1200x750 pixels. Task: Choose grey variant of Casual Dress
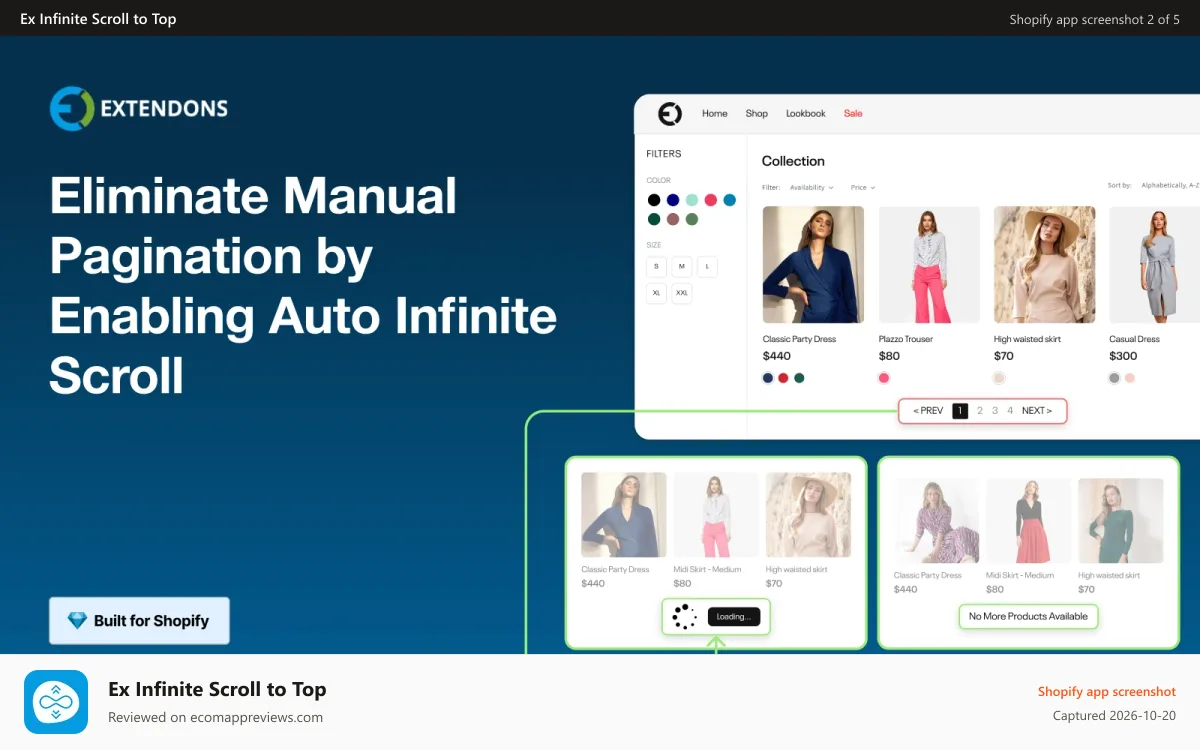(1114, 378)
